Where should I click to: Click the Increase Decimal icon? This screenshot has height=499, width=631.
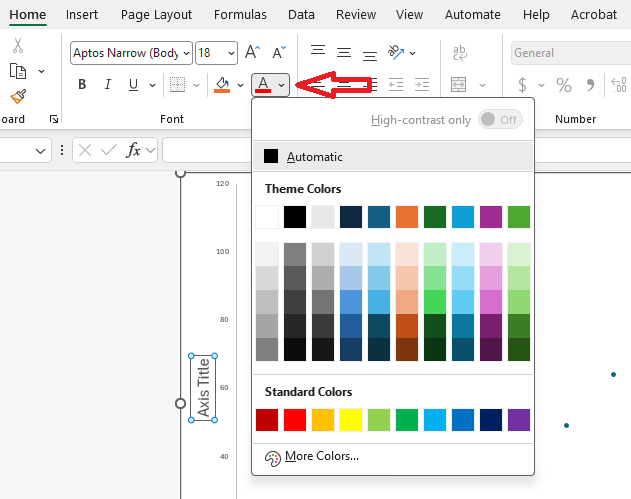(x=619, y=85)
